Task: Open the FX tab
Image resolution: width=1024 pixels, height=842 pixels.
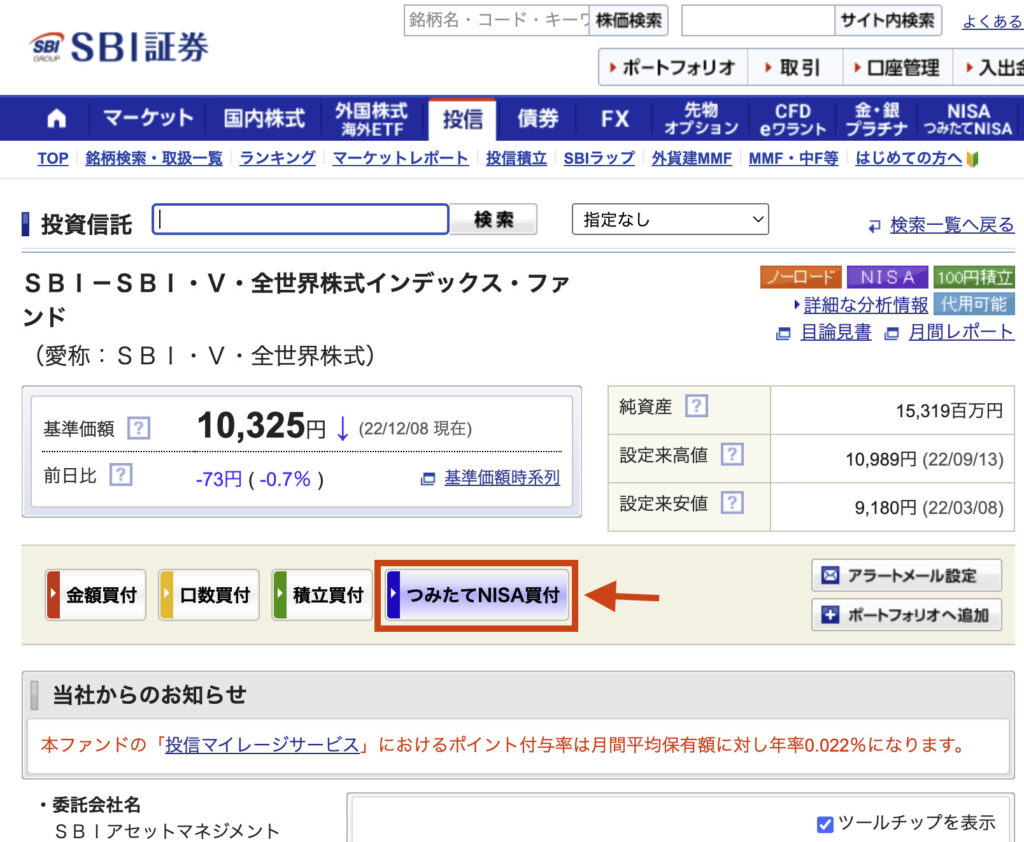Action: click(615, 118)
